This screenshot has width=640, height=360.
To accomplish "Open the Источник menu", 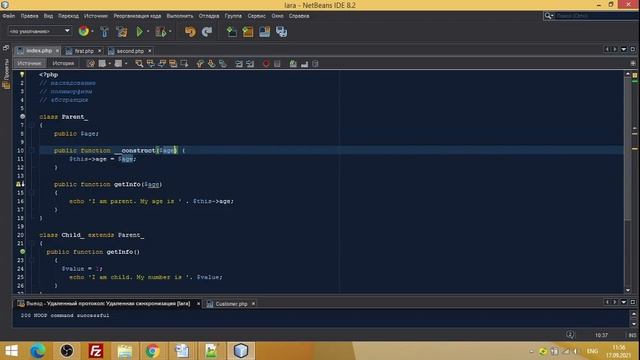I will click(96, 16).
